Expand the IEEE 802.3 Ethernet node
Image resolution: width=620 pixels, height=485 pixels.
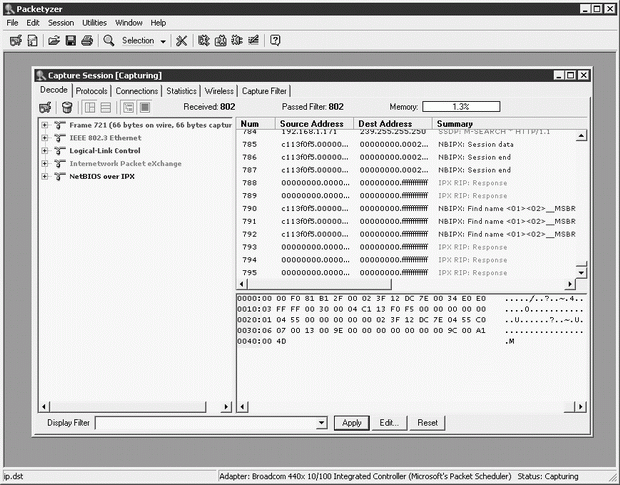click(x=45, y=138)
